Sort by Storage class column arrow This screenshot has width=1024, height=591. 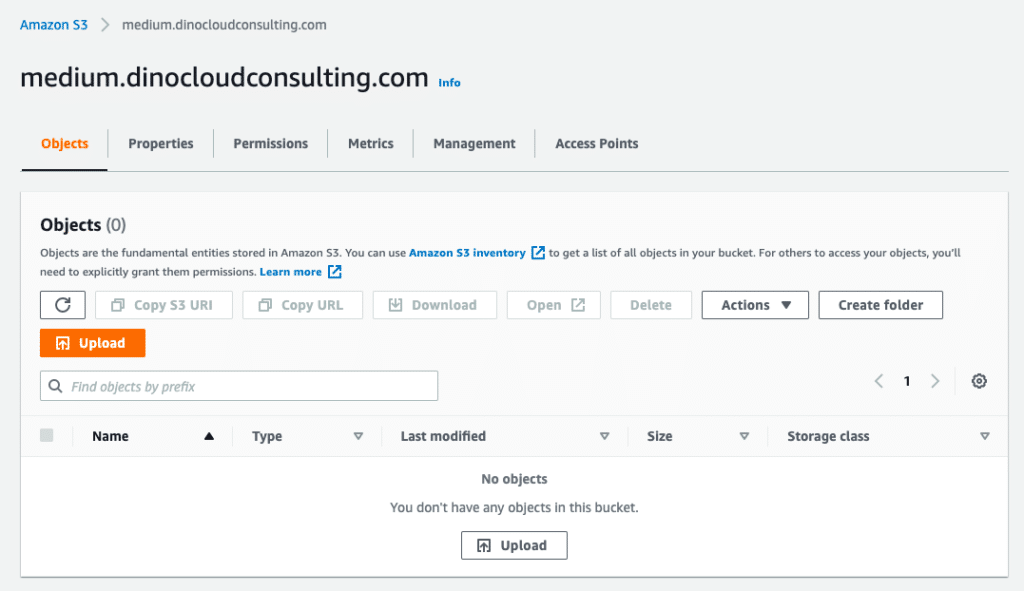(x=985, y=436)
